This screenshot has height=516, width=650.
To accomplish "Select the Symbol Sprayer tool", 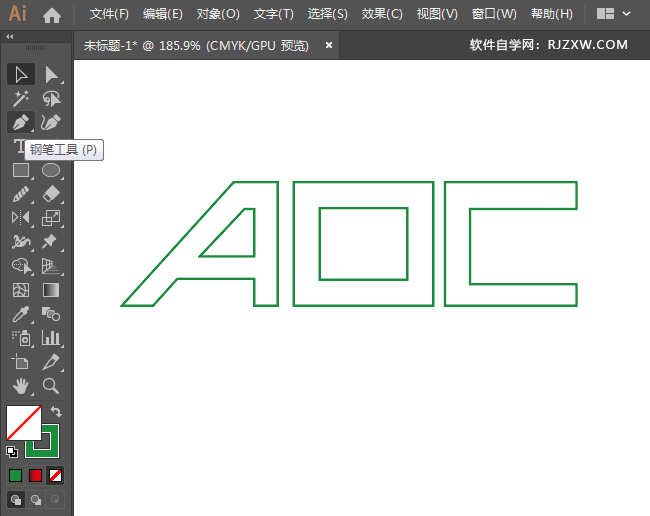I will coord(21,338).
